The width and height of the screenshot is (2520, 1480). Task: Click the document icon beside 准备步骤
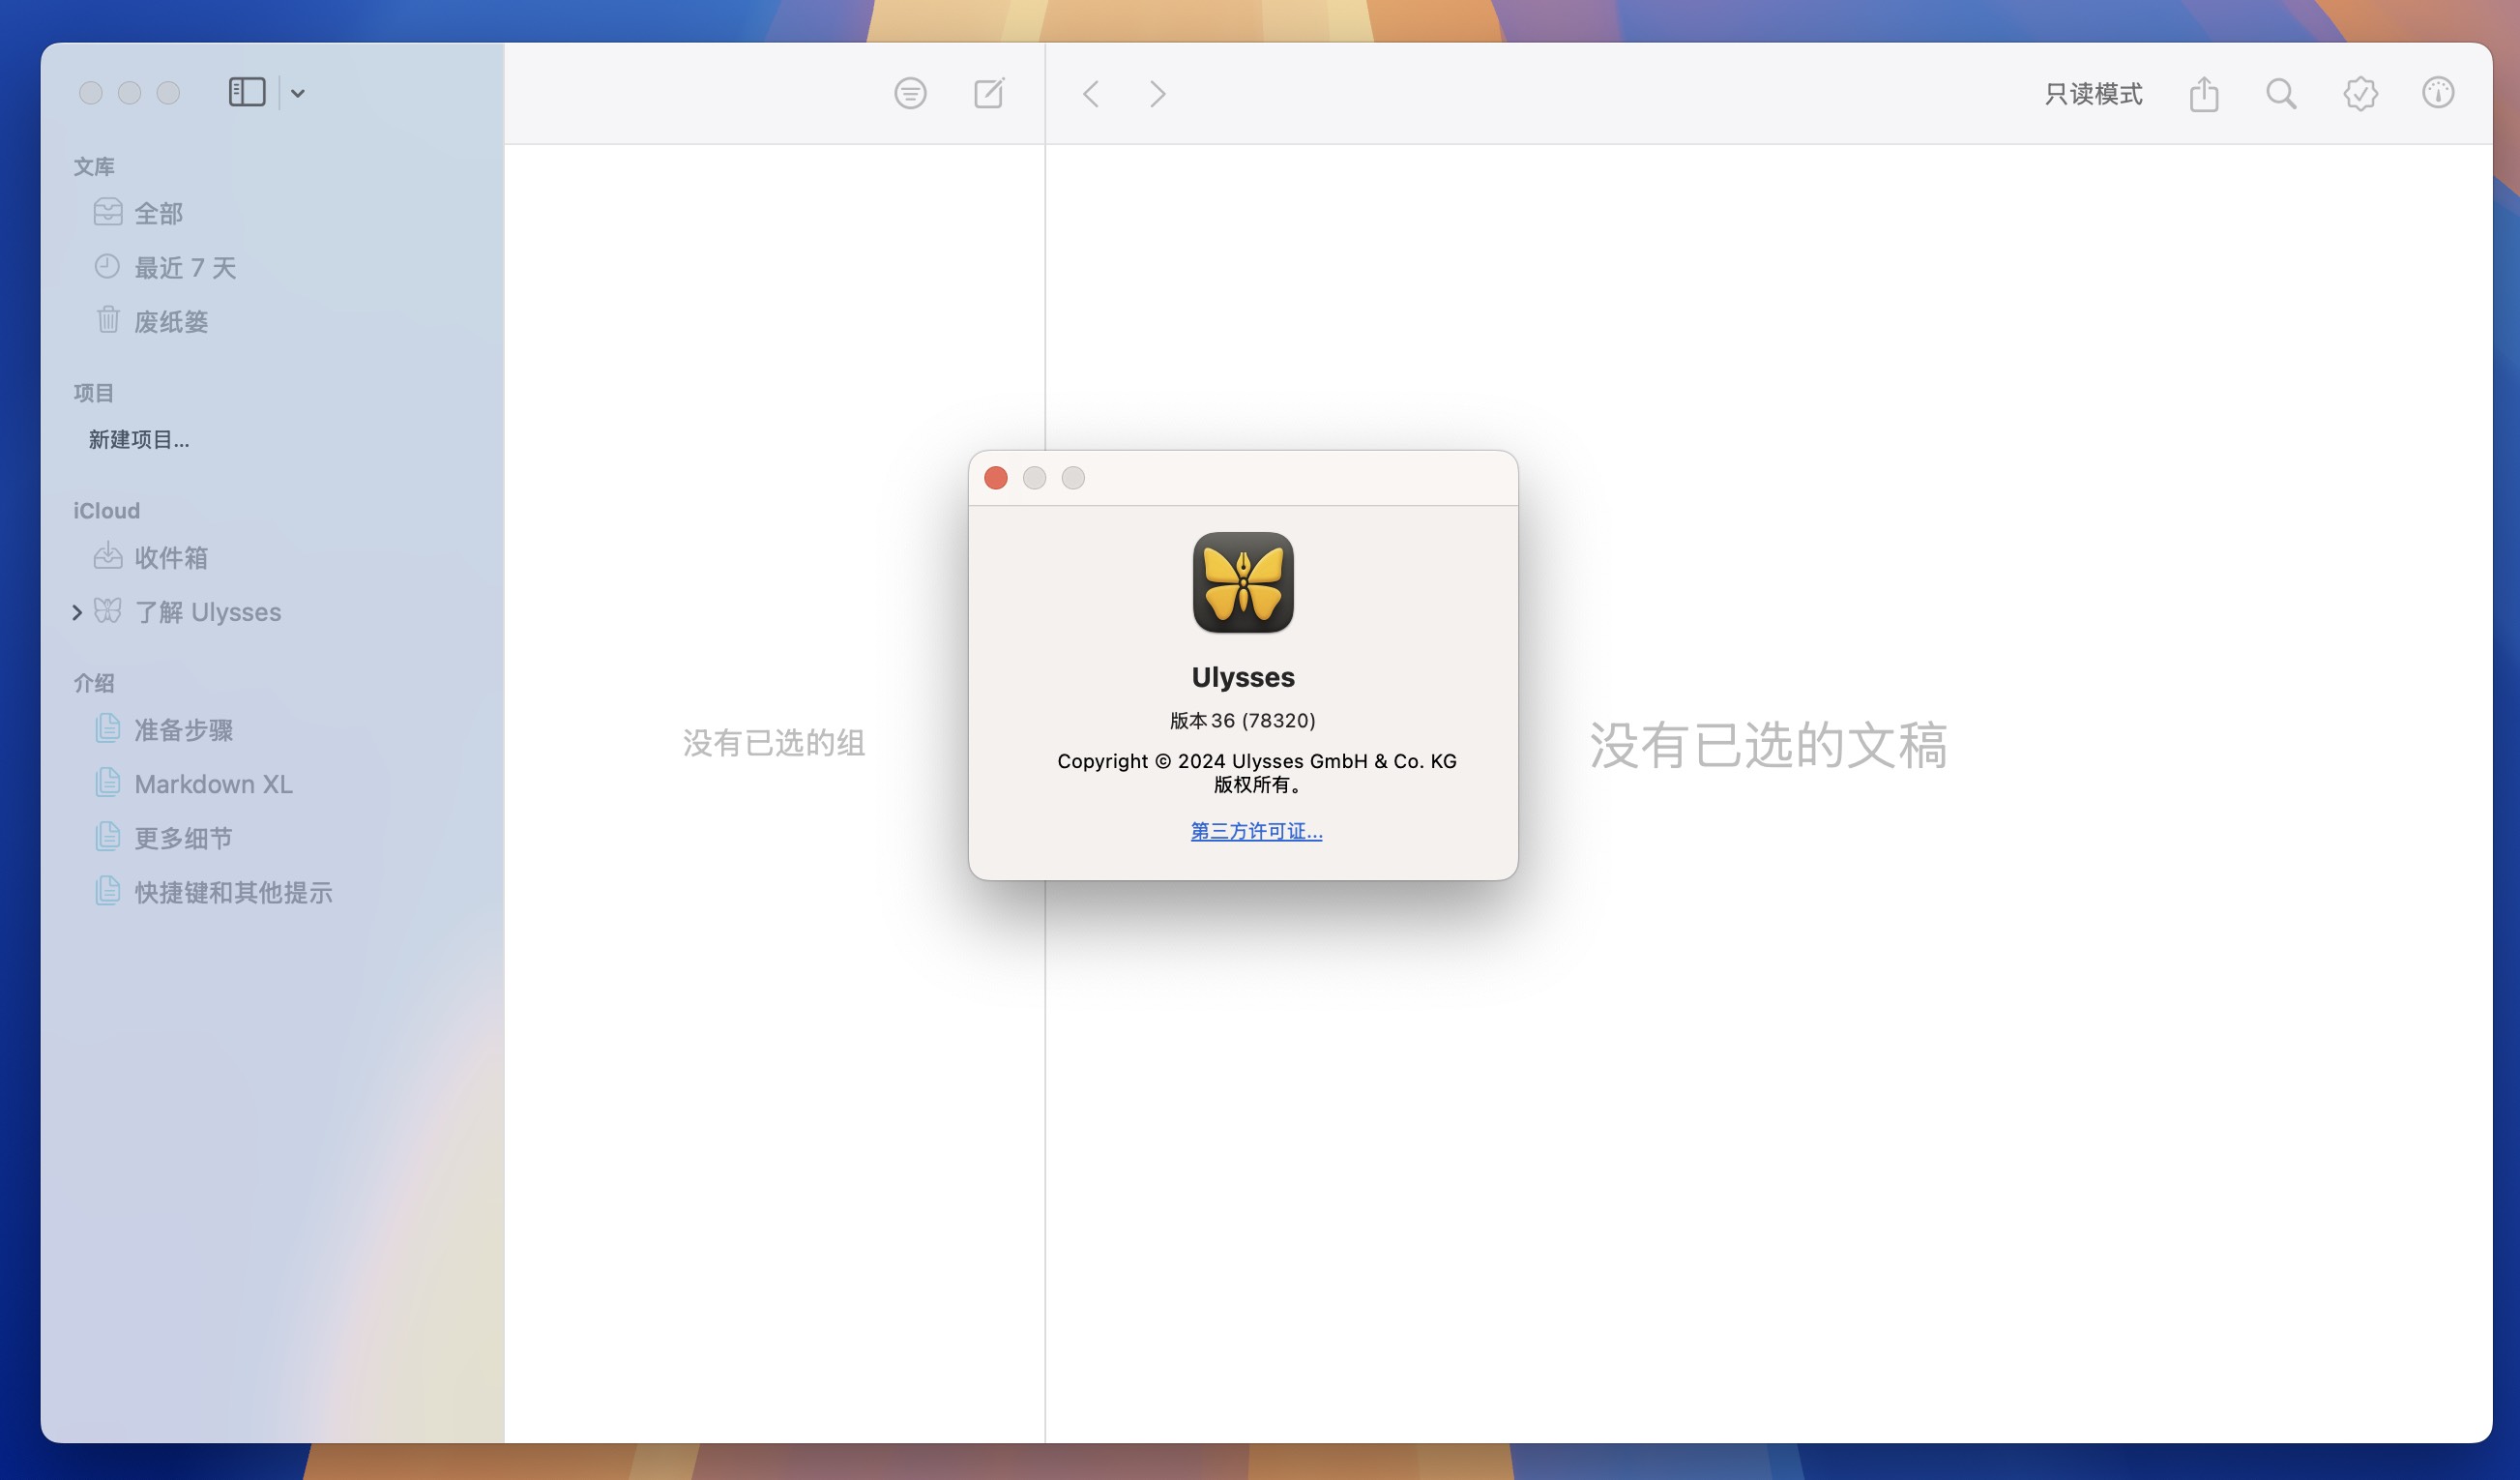pyautogui.click(x=108, y=727)
